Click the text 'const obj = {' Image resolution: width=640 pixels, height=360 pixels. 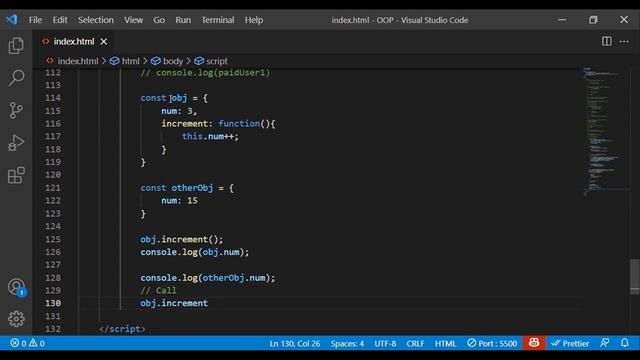pyautogui.click(x=174, y=98)
